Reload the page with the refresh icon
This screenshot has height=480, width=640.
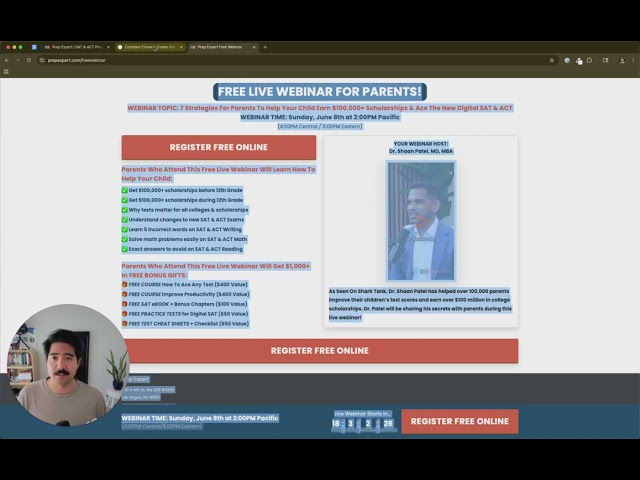click(x=29, y=60)
